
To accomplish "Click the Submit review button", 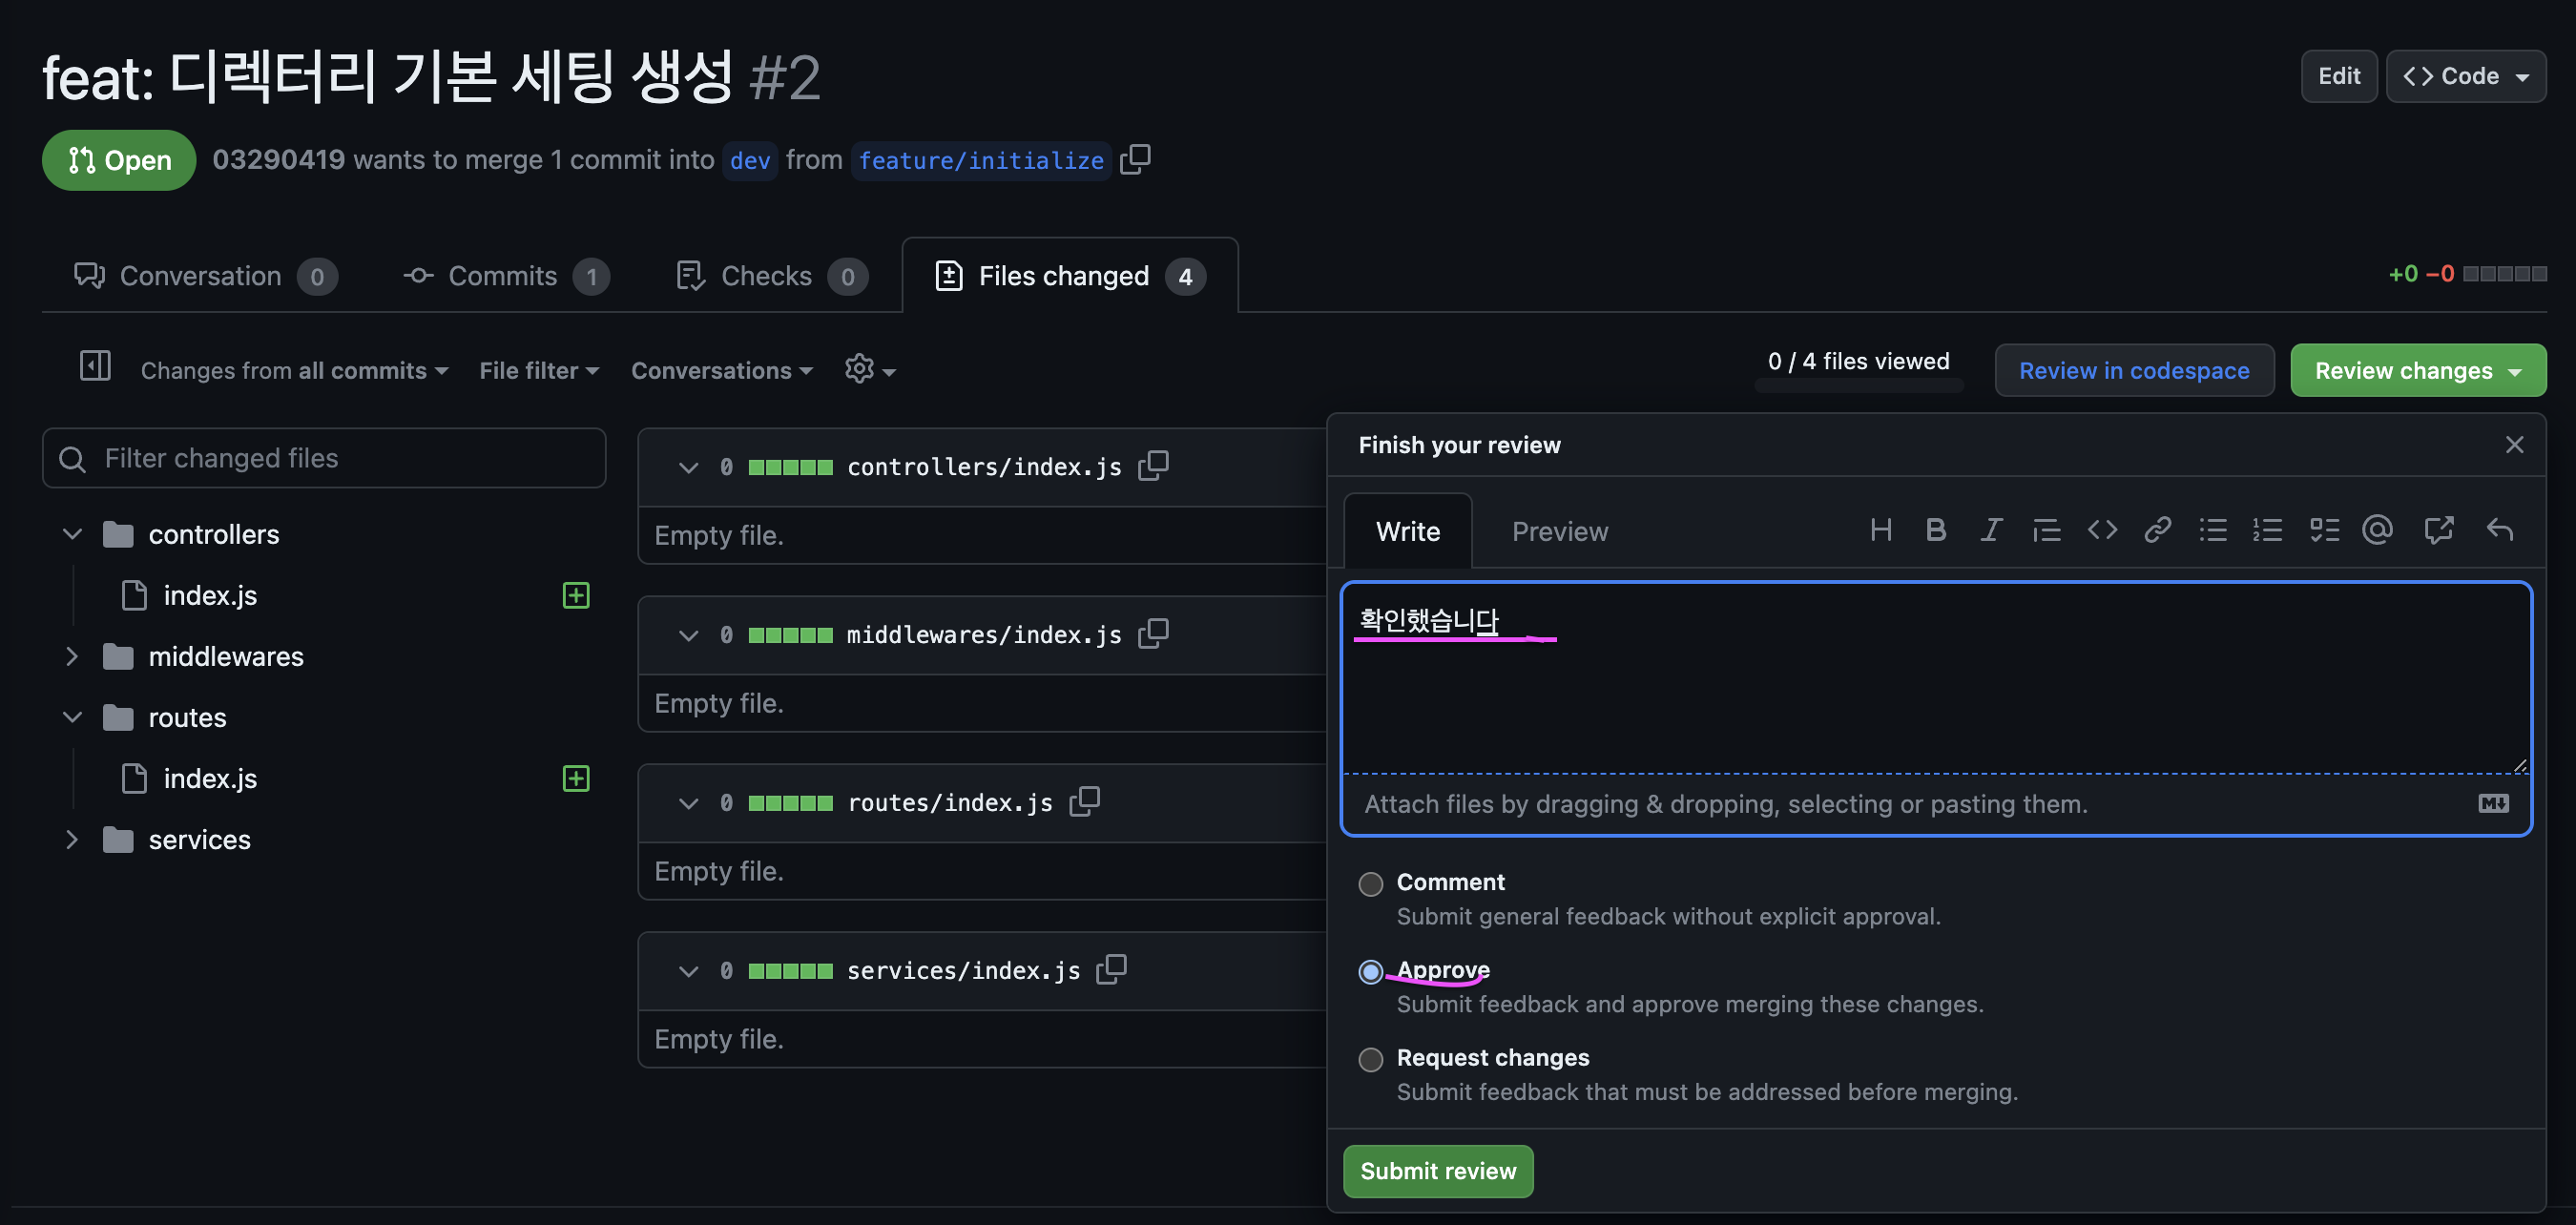I will [1437, 1170].
